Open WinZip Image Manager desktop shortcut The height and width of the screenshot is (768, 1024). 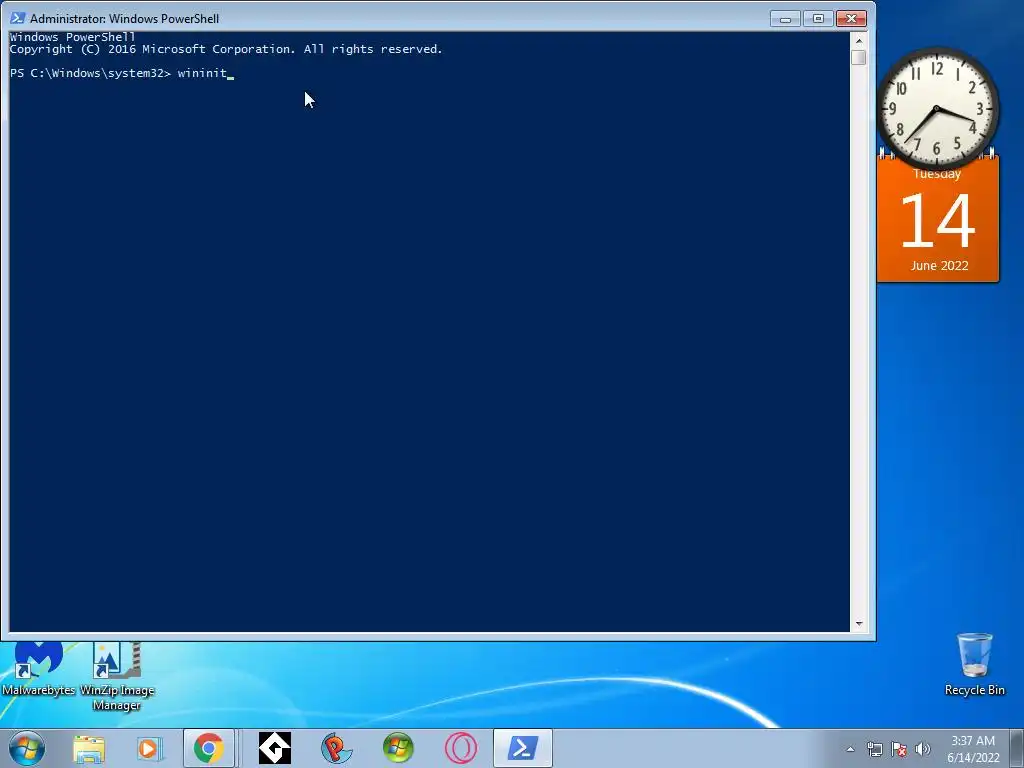point(117,677)
